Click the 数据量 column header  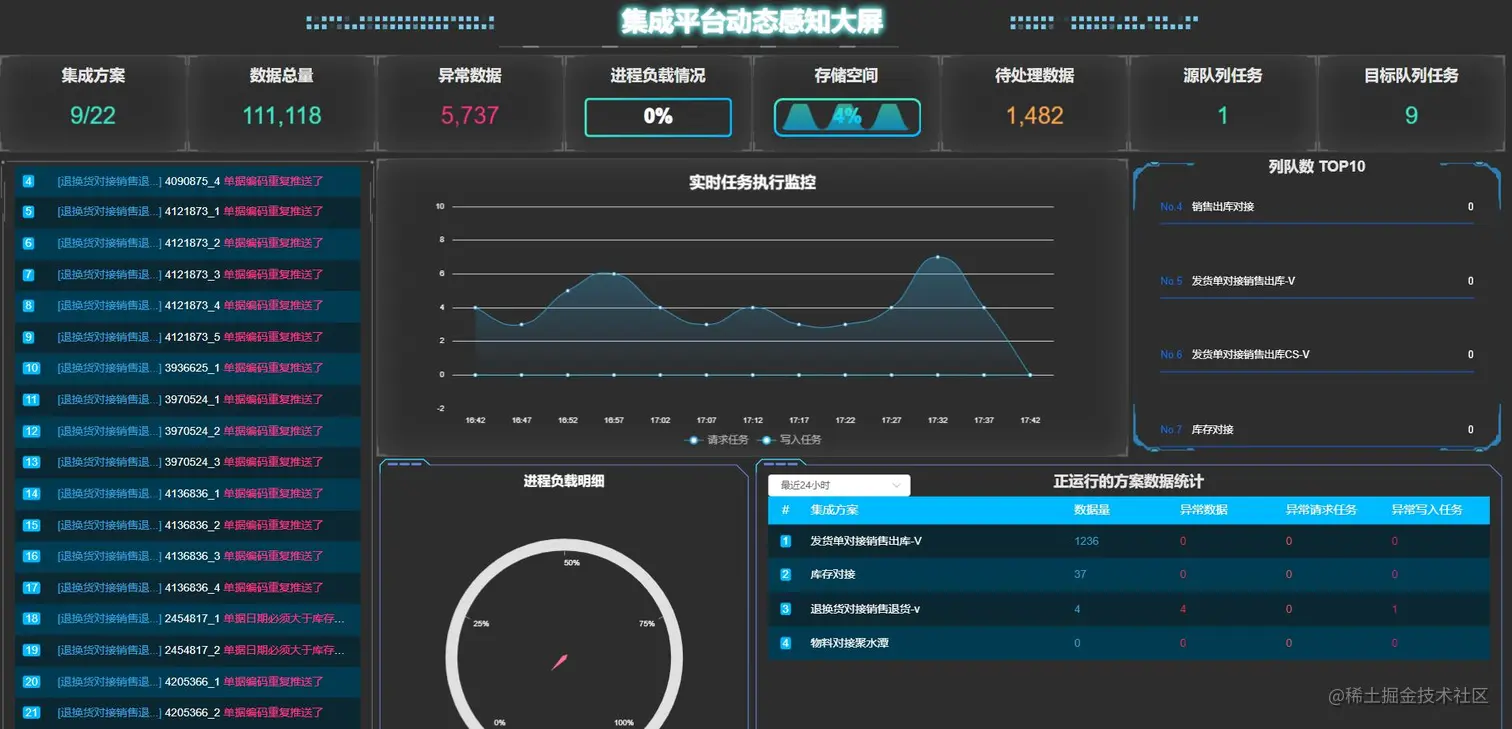pos(1092,510)
